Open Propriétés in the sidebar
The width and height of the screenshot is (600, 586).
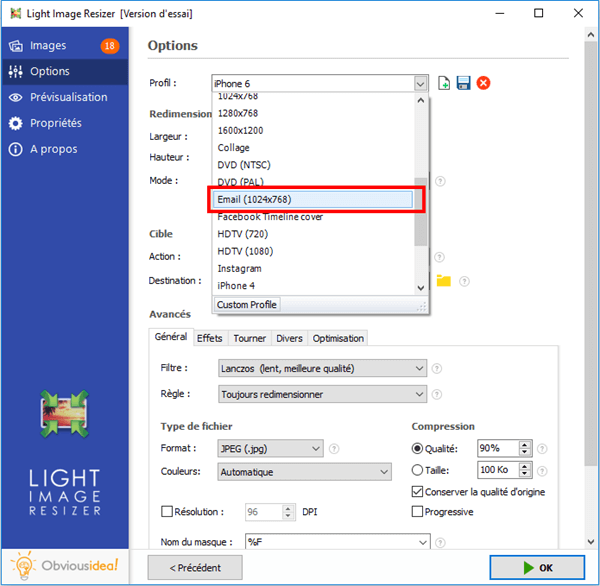(64, 123)
